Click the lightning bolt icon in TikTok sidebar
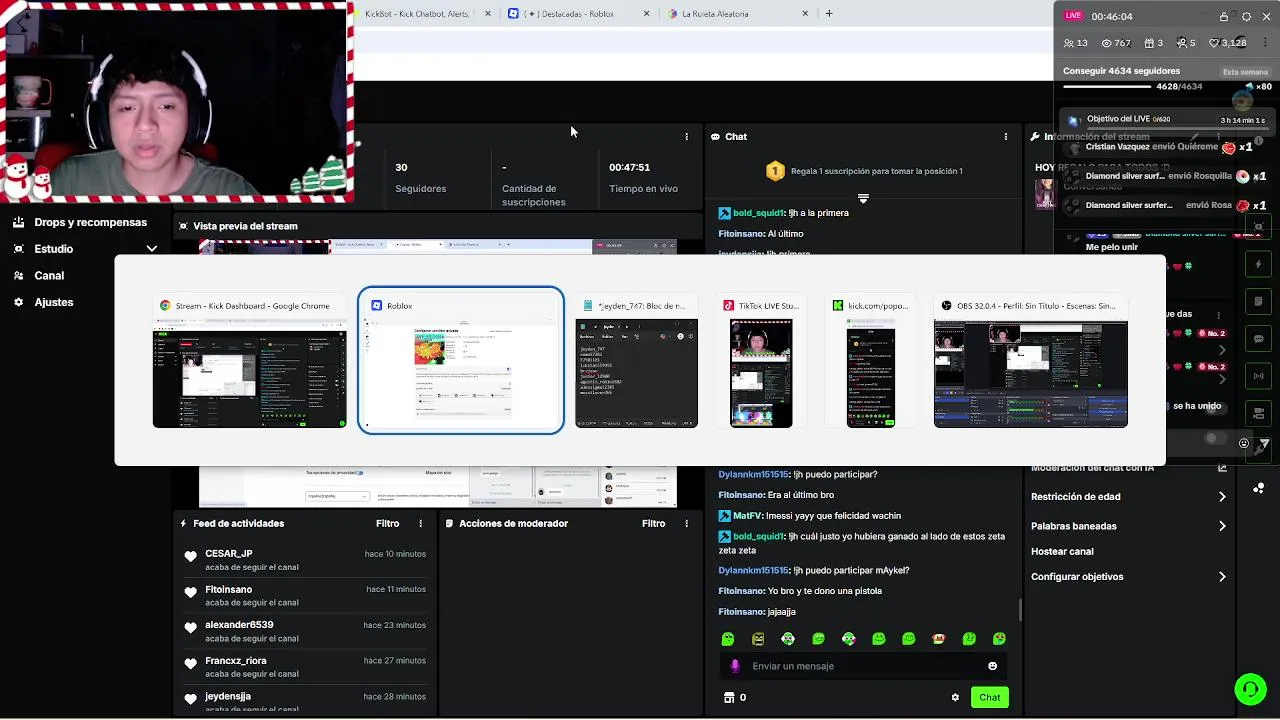1280x720 pixels. 1259,265
